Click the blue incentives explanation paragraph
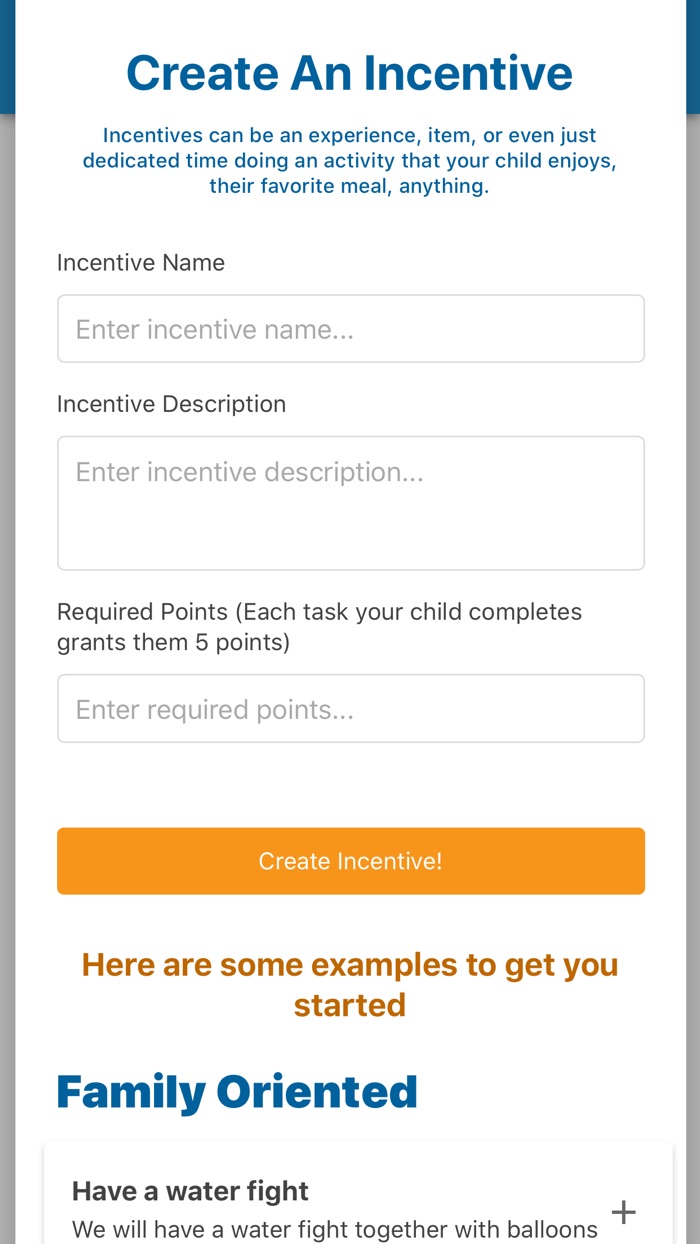The height and width of the screenshot is (1244, 700). [349, 160]
